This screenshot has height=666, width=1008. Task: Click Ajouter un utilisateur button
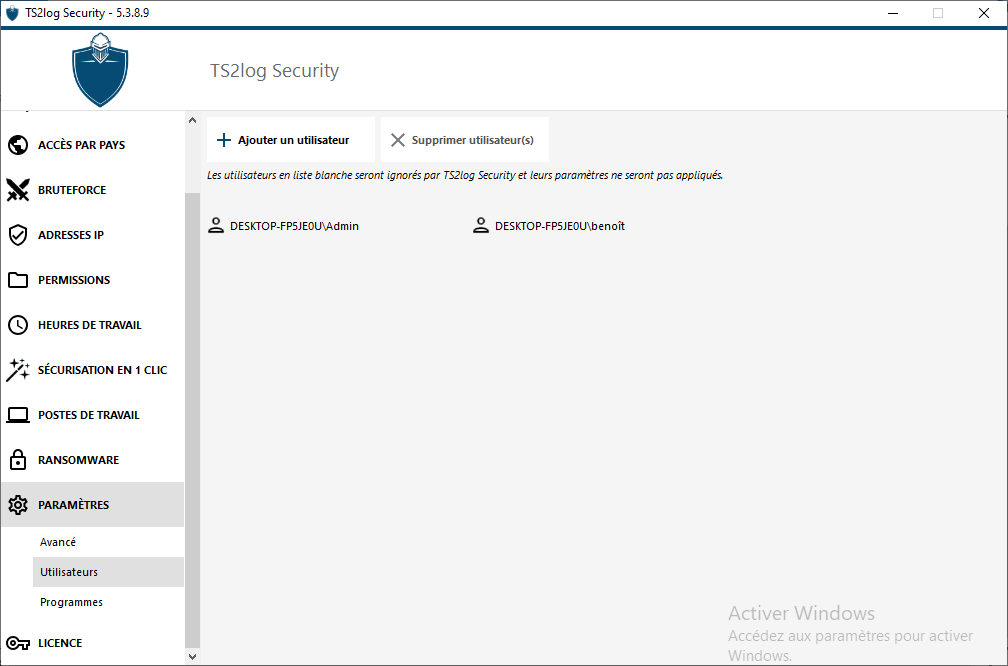click(291, 140)
